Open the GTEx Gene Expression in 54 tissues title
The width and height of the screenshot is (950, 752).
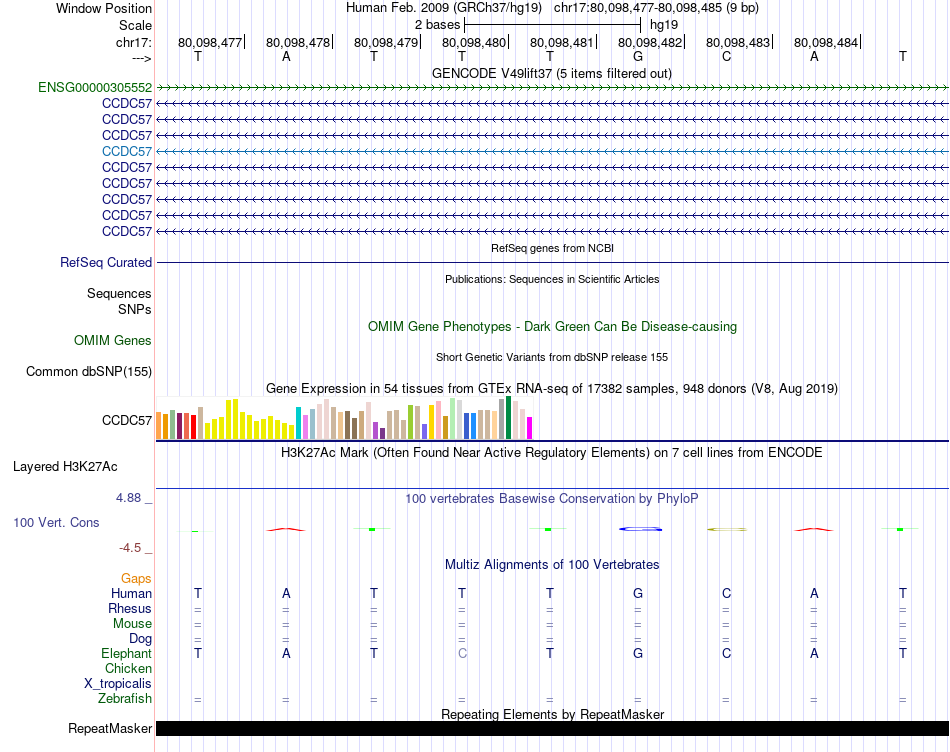click(552, 388)
